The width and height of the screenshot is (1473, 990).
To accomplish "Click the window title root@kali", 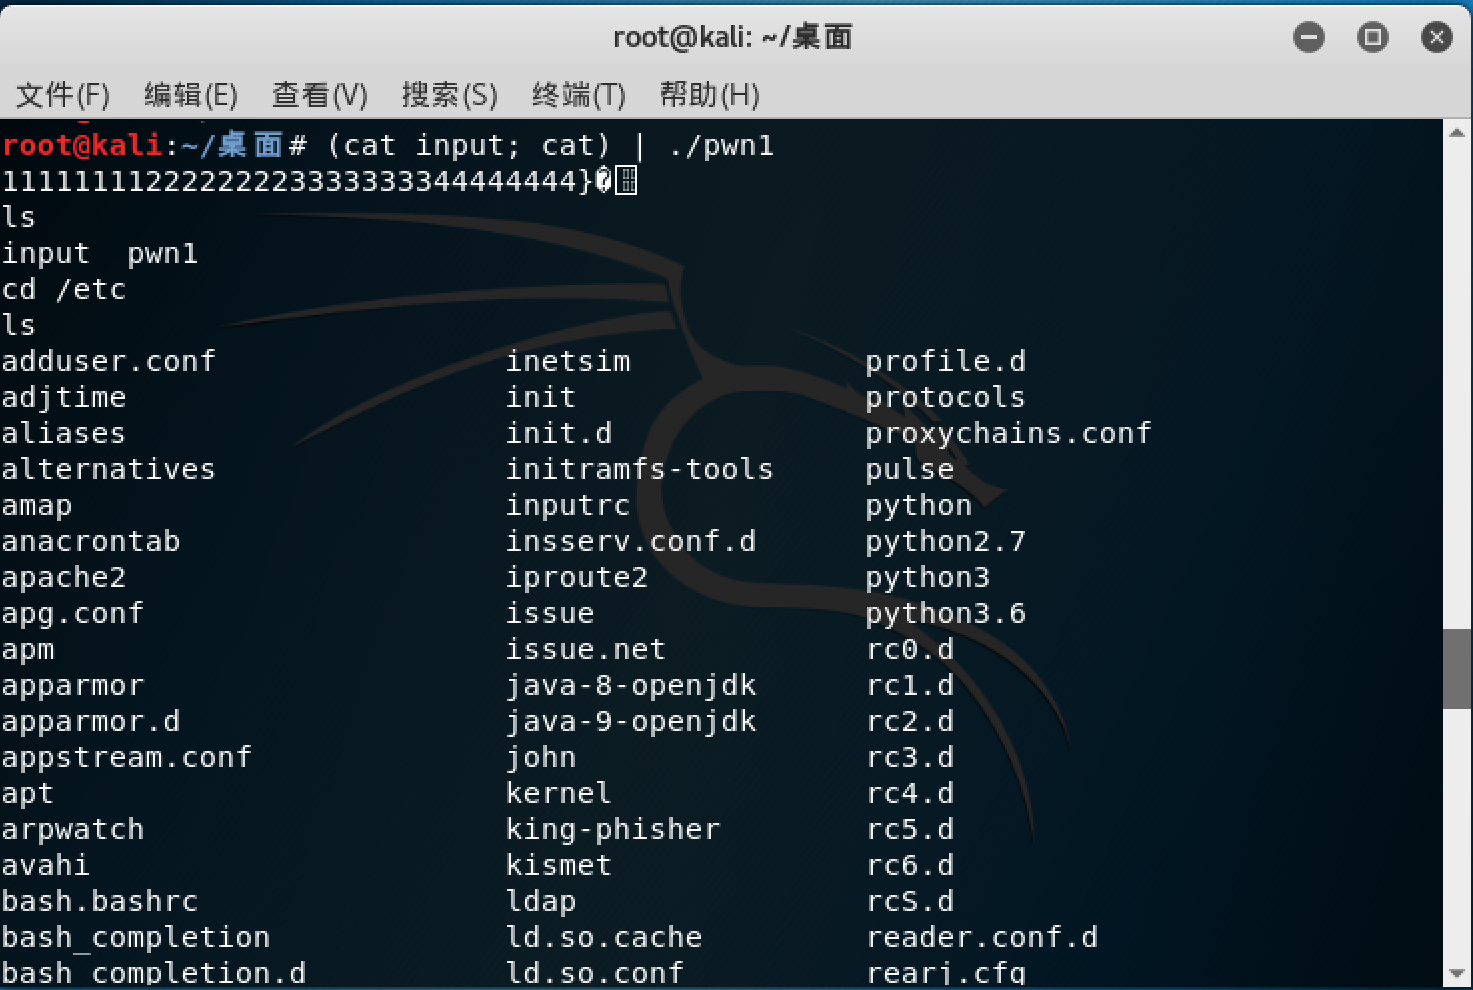I will [x=732, y=38].
